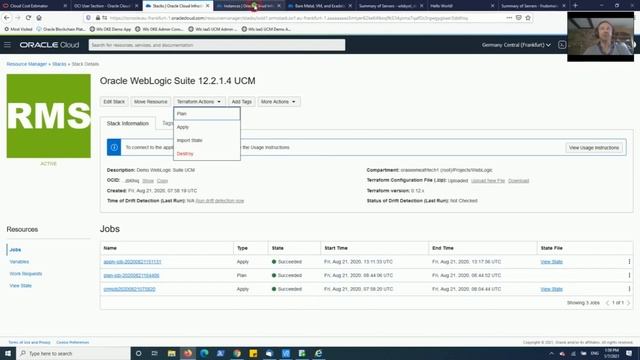Go to the next page of jobs
This screenshot has height=360, width=640.
[629, 303]
